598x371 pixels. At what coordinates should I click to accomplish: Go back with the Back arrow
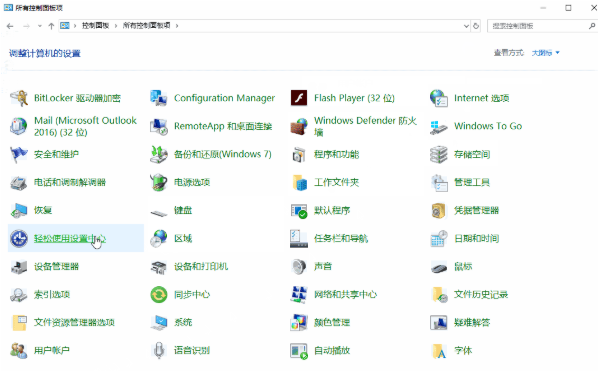(10, 26)
